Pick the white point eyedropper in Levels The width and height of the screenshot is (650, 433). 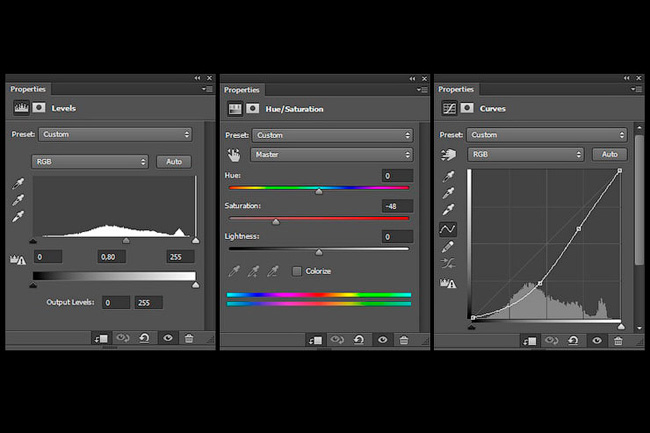click(x=18, y=216)
